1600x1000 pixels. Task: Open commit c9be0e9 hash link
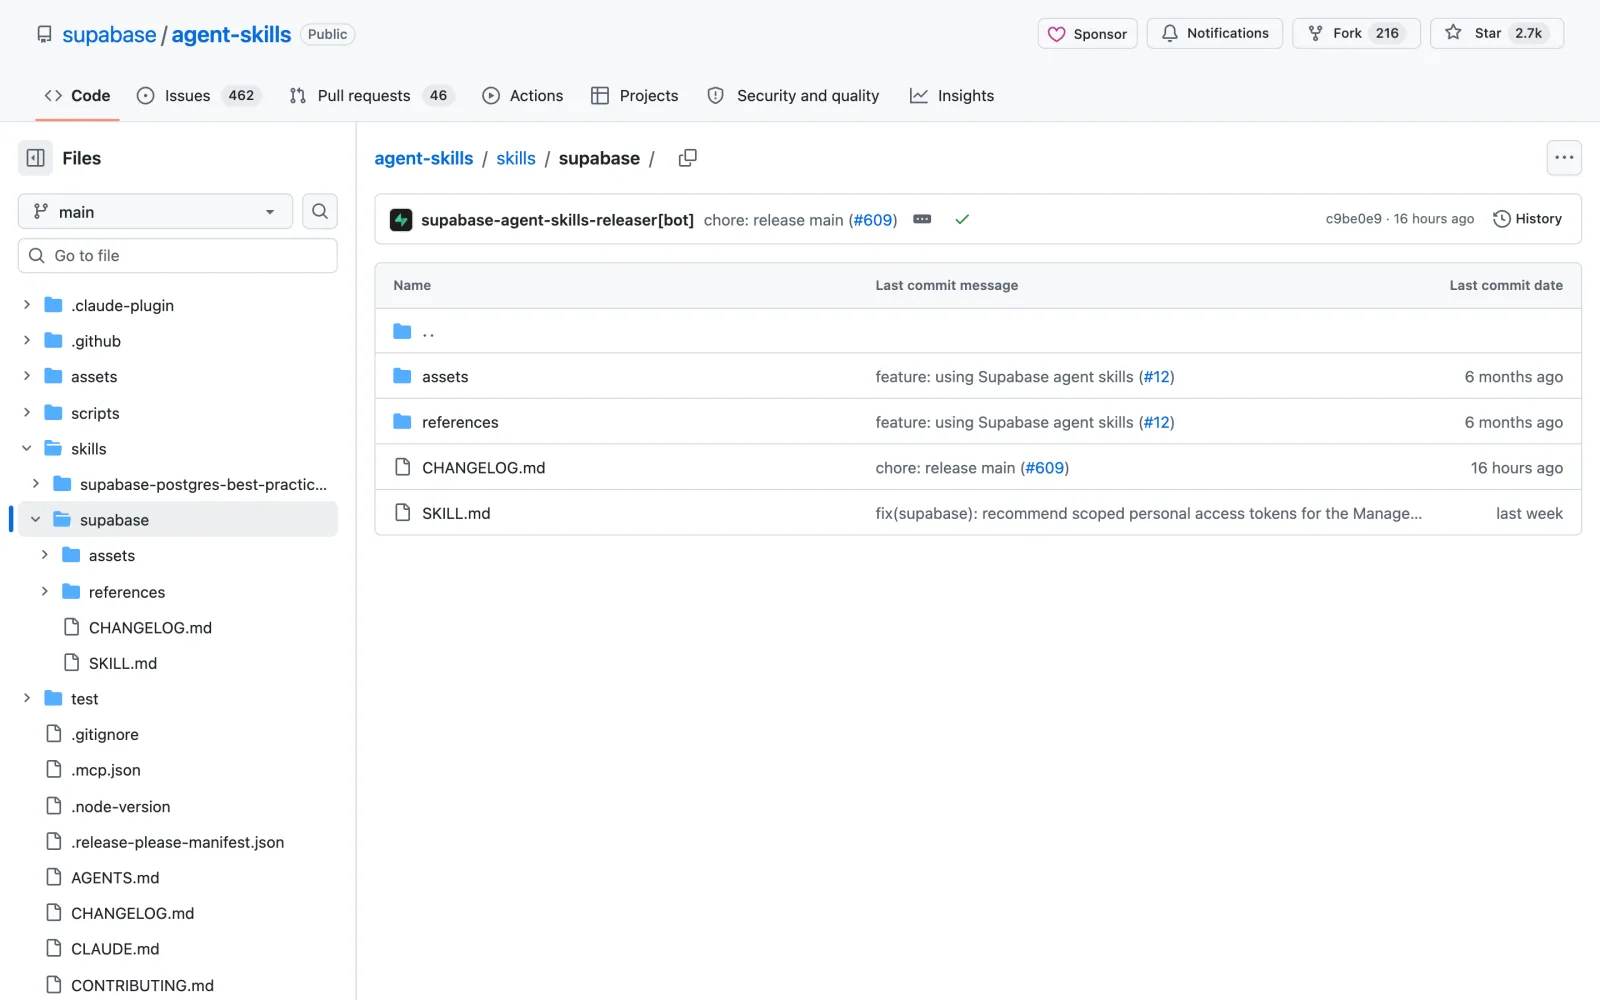(x=1353, y=219)
